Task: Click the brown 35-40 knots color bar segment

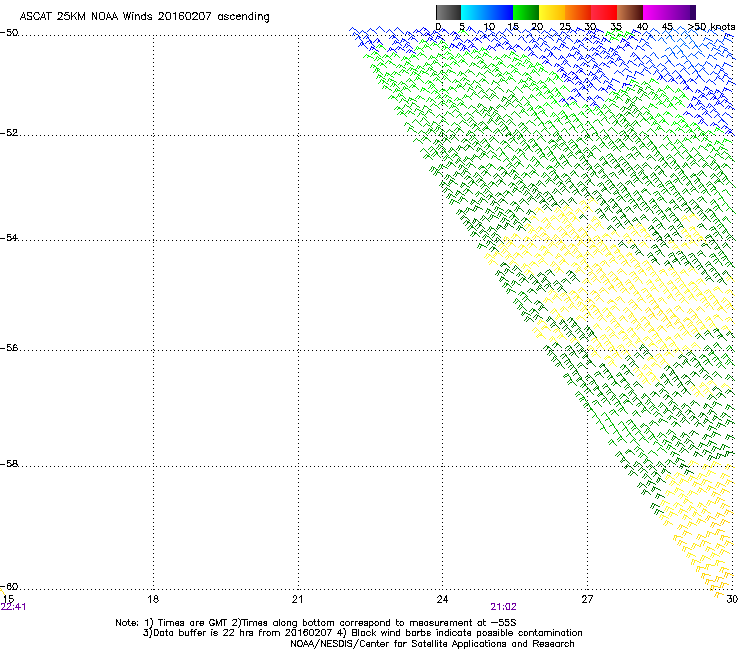Action: (630, 12)
